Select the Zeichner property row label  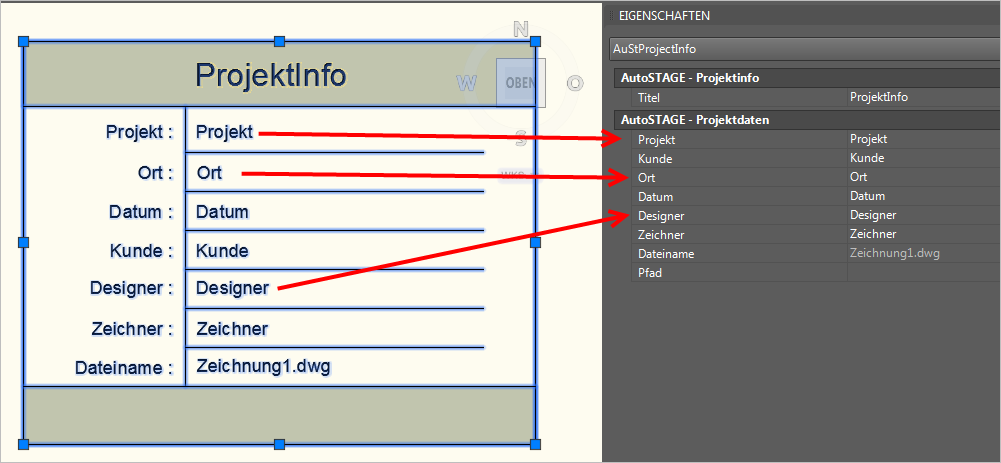pos(661,234)
